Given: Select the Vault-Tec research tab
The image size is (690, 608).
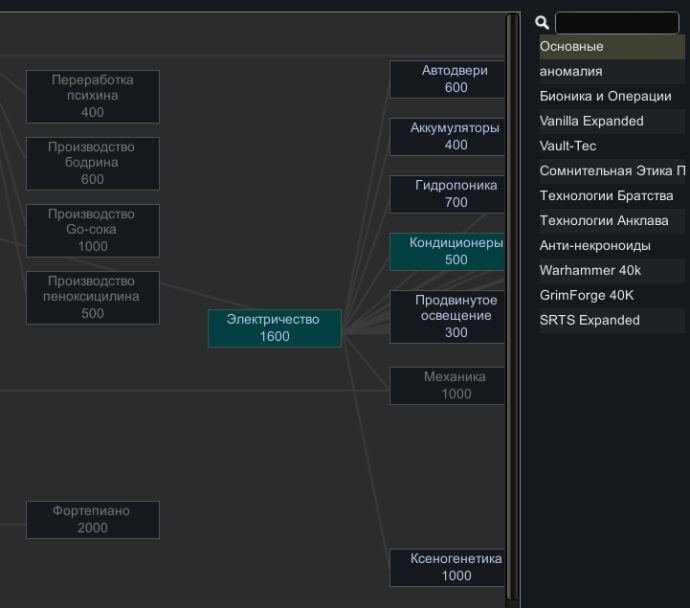Looking at the screenshot, I should click(x=612, y=146).
